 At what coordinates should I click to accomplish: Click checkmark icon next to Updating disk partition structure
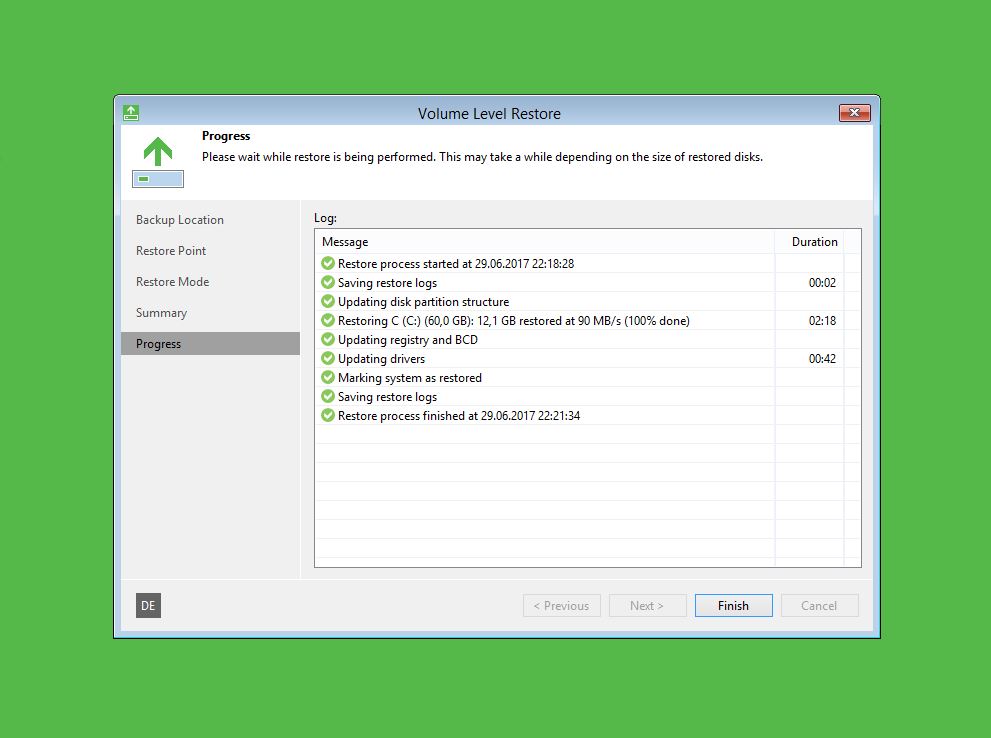tap(328, 302)
